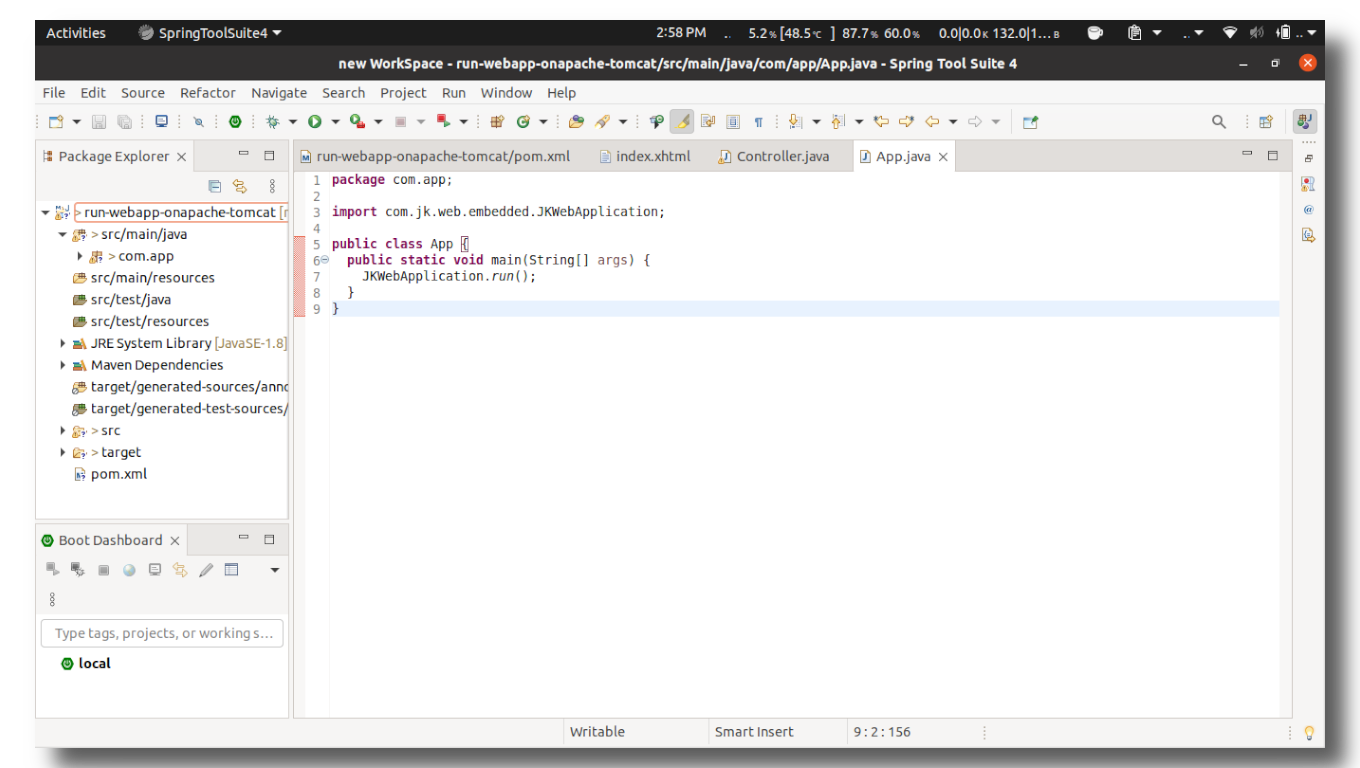Open the dropdown arrow next to the New icon
1360x768 pixels.
(x=77, y=122)
